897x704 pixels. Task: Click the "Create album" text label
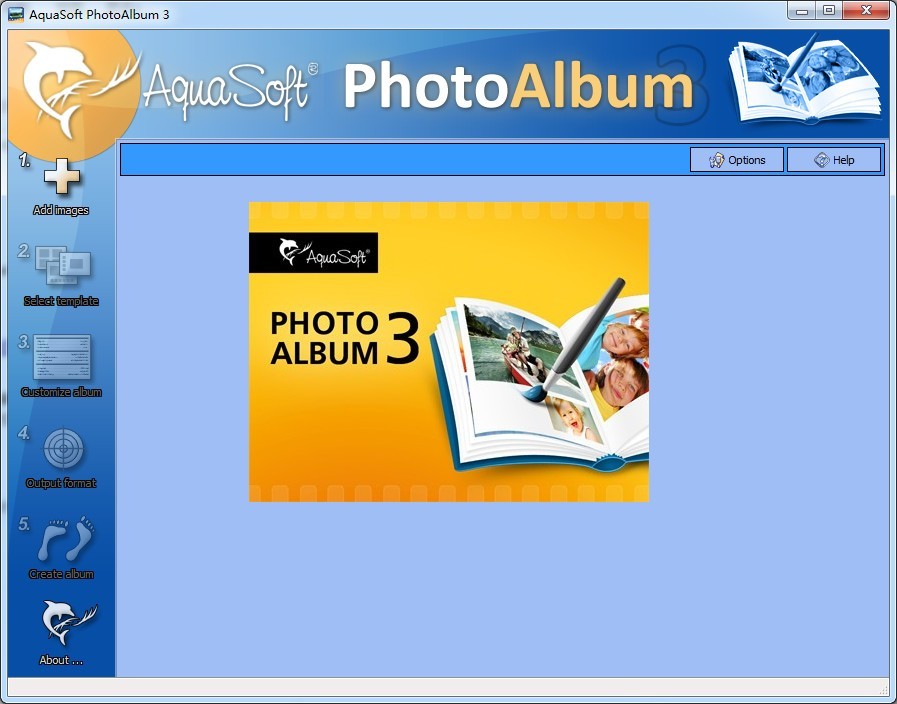61,575
